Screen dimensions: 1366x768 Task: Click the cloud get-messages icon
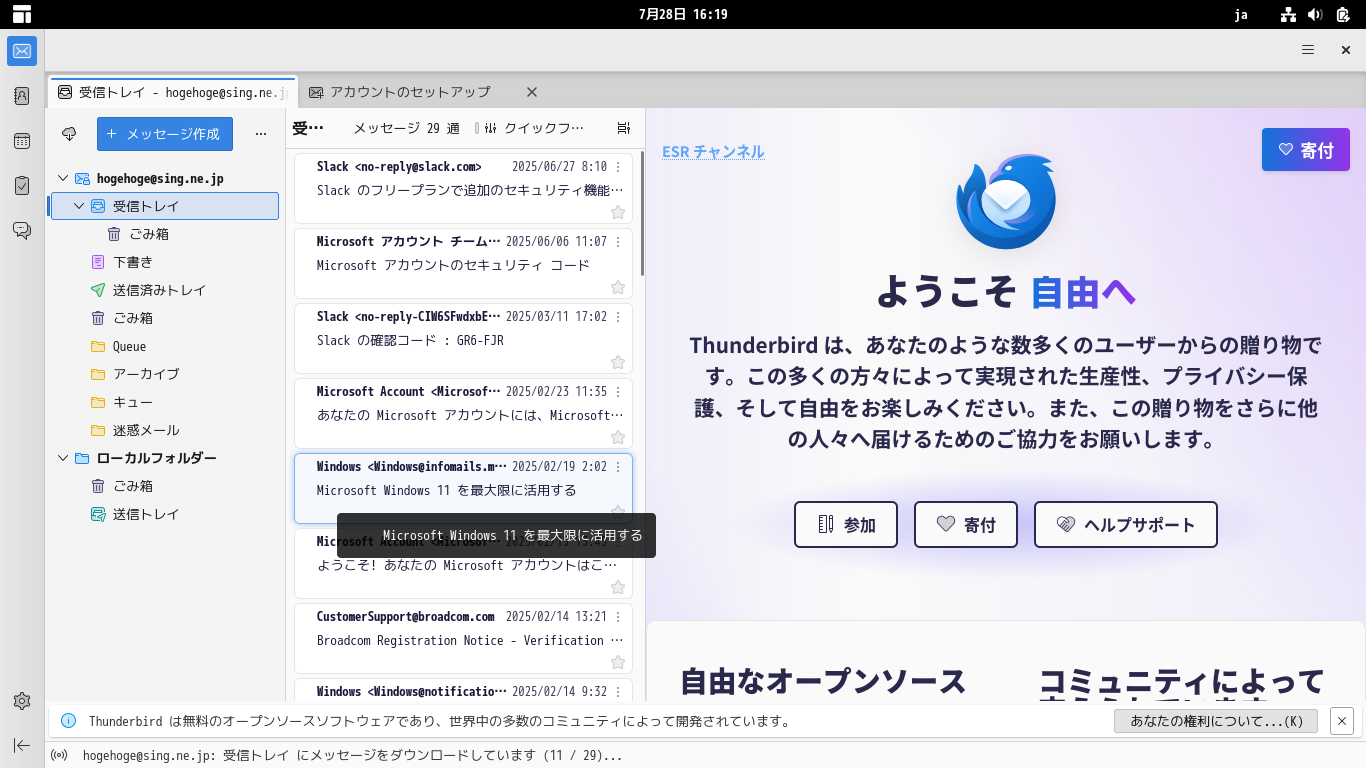point(69,133)
